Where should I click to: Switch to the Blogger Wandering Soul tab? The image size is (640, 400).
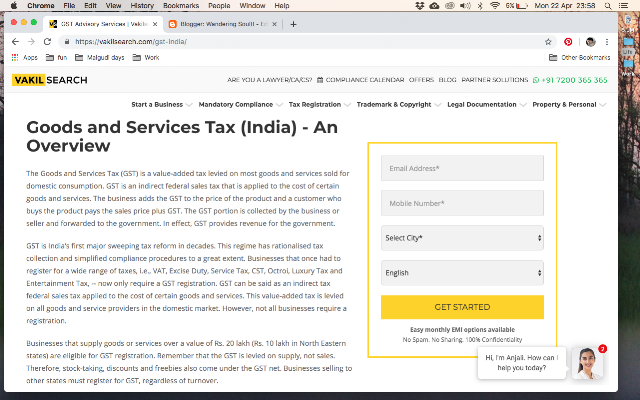point(222,24)
